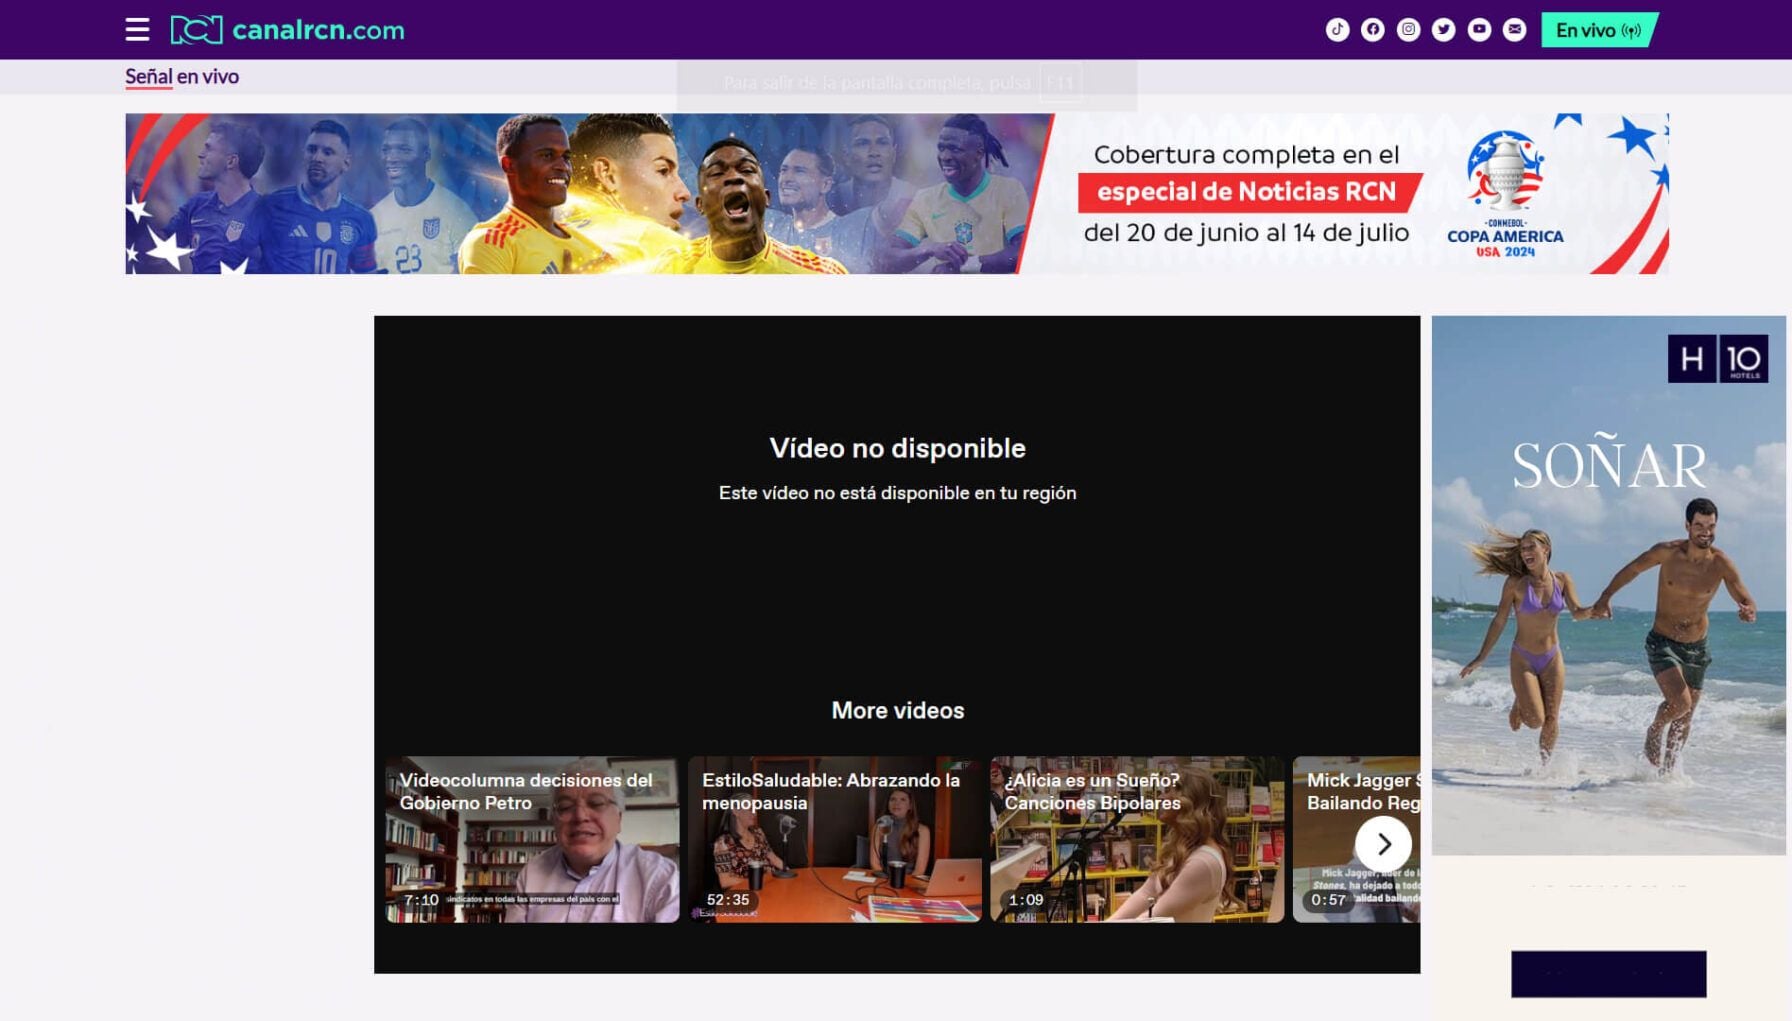This screenshot has width=1792, height=1021.
Task: Select the Señal en vivo tab
Action: (182, 77)
